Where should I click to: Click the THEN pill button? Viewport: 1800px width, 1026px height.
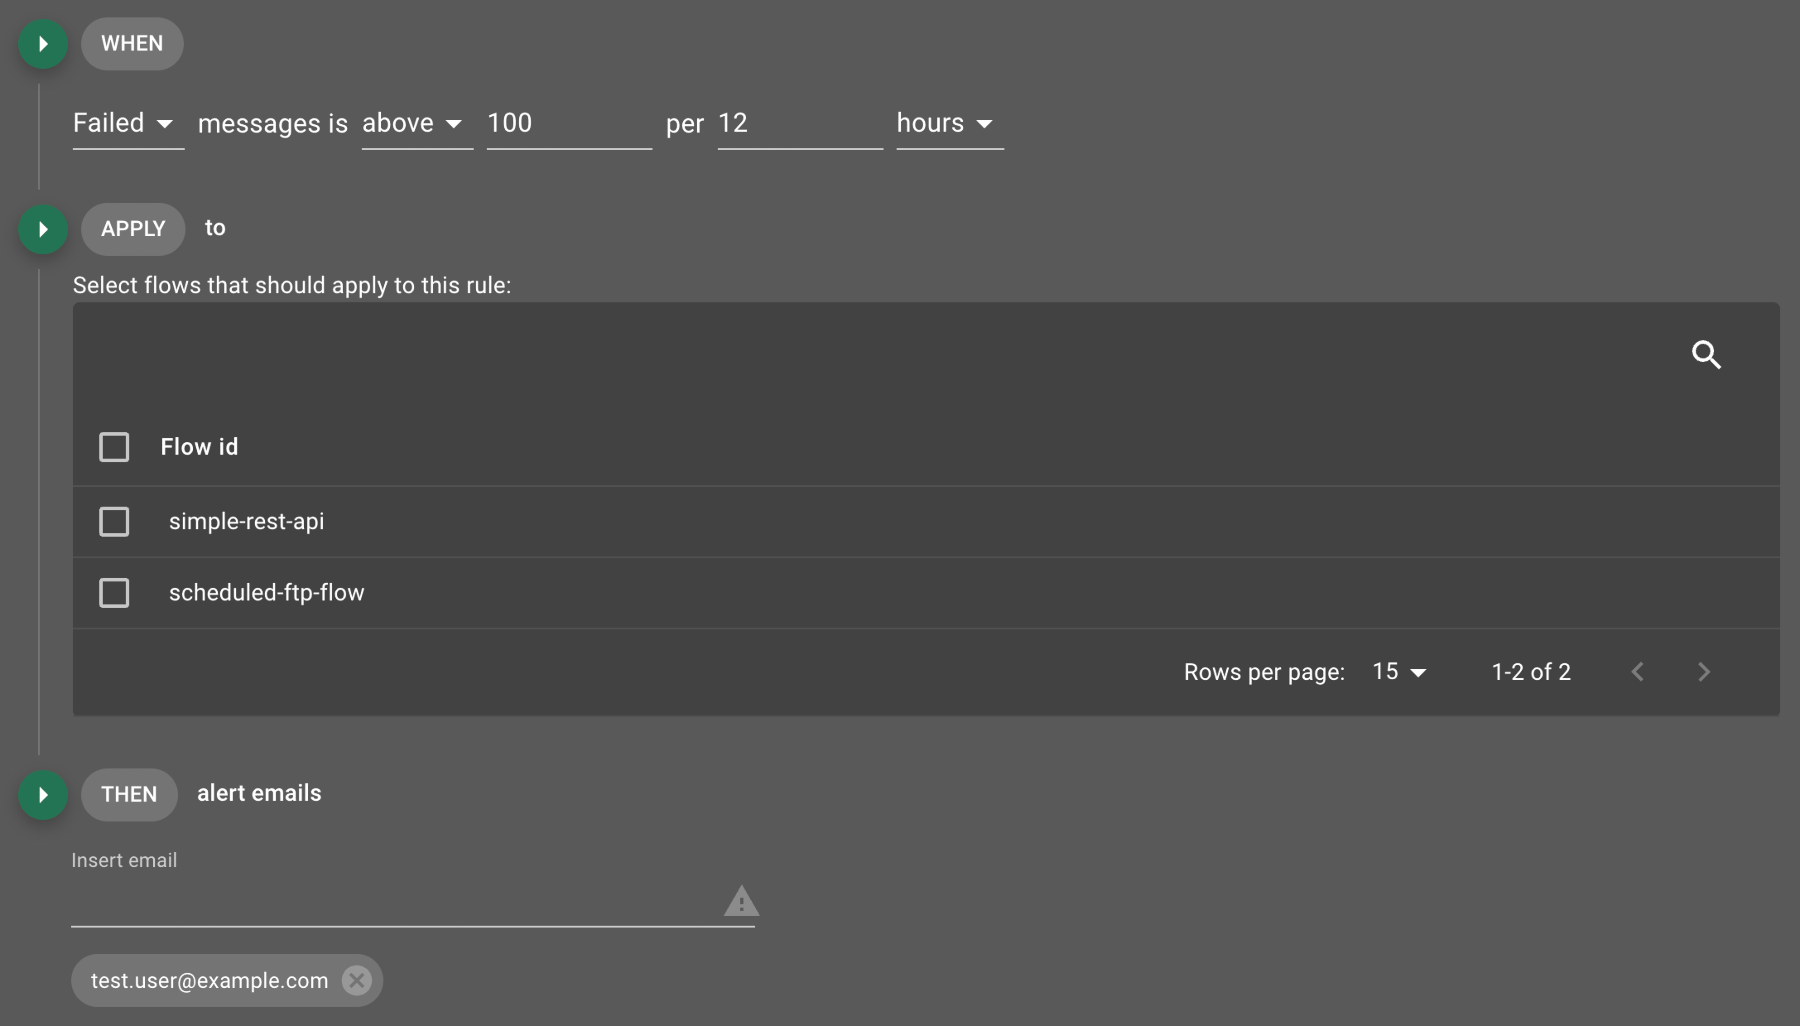[129, 794]
